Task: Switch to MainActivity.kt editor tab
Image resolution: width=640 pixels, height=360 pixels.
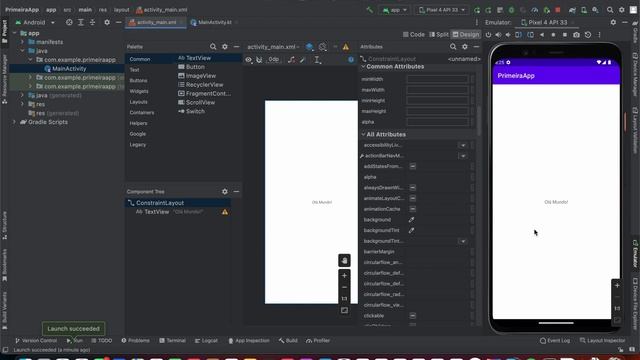Action: point(211,22)
